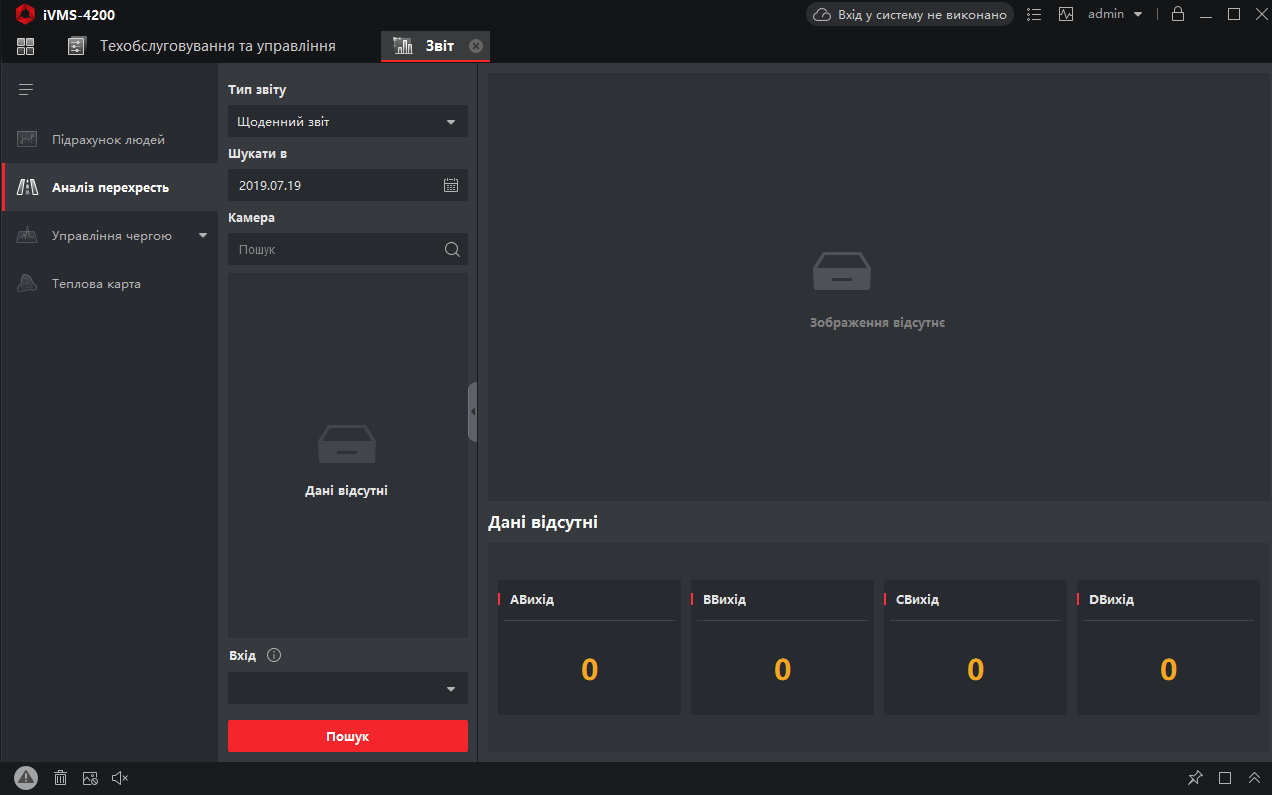Open the main menu grid icon

25,46
